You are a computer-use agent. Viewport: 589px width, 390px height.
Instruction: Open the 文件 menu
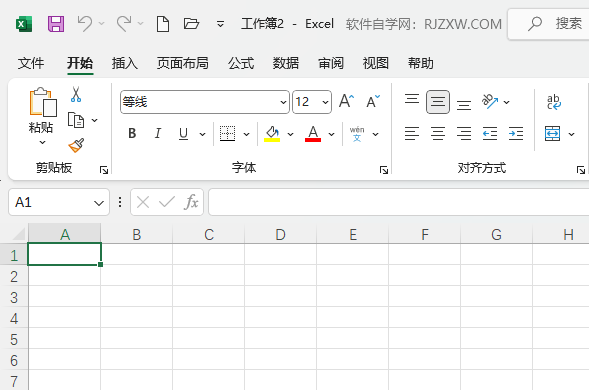coord(31,63)
